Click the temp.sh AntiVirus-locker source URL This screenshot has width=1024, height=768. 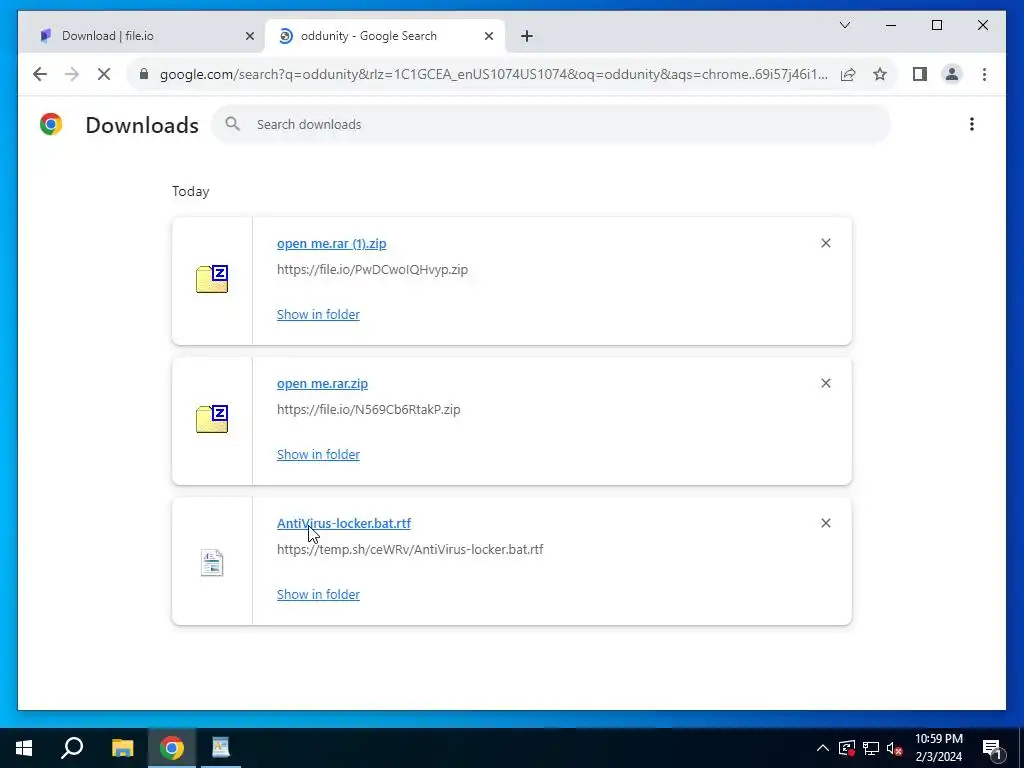click(x=410, y=549)
